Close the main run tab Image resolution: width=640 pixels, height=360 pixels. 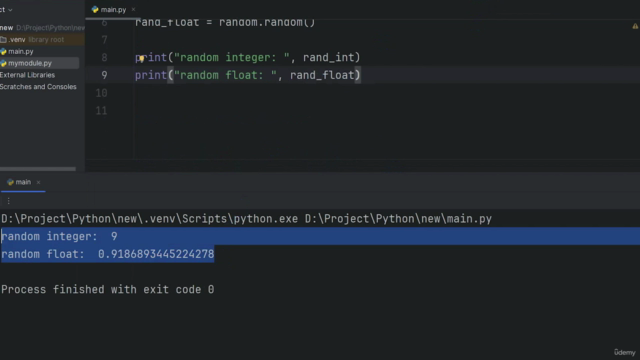pyautogui.click(x=38, y=182)
